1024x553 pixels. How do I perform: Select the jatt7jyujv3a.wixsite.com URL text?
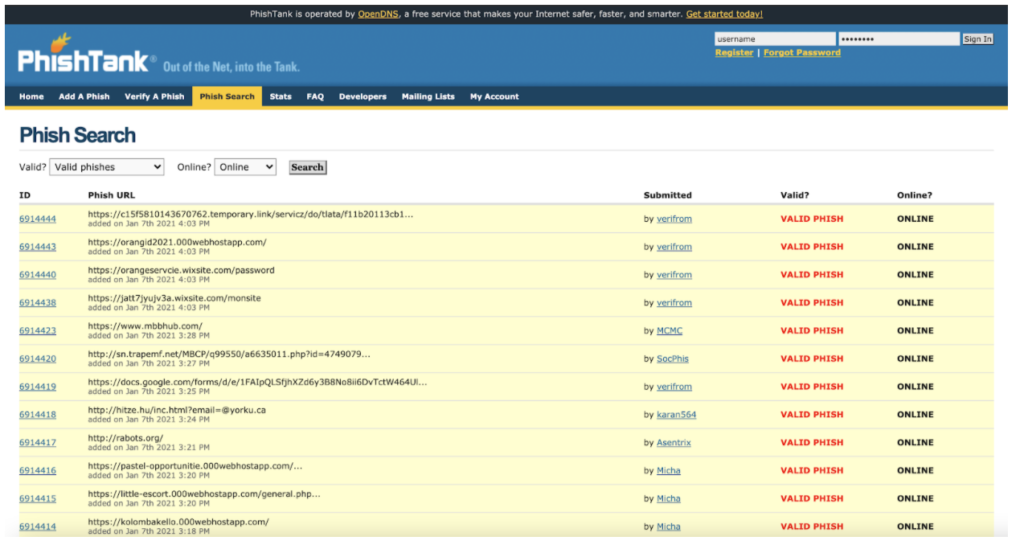pyautogui.click(x=174, y=299)
